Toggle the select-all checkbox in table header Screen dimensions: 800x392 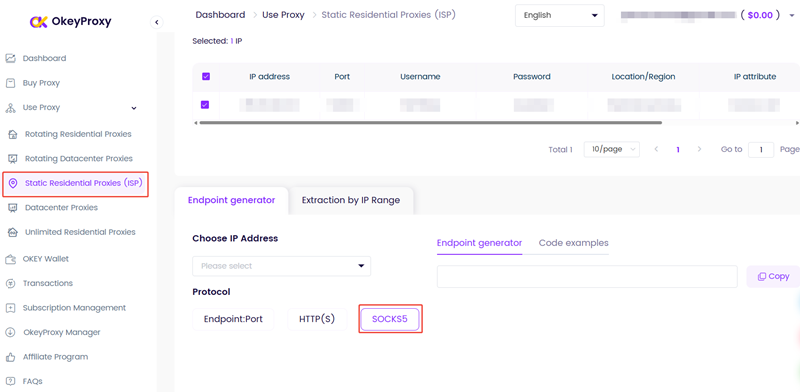206,77
